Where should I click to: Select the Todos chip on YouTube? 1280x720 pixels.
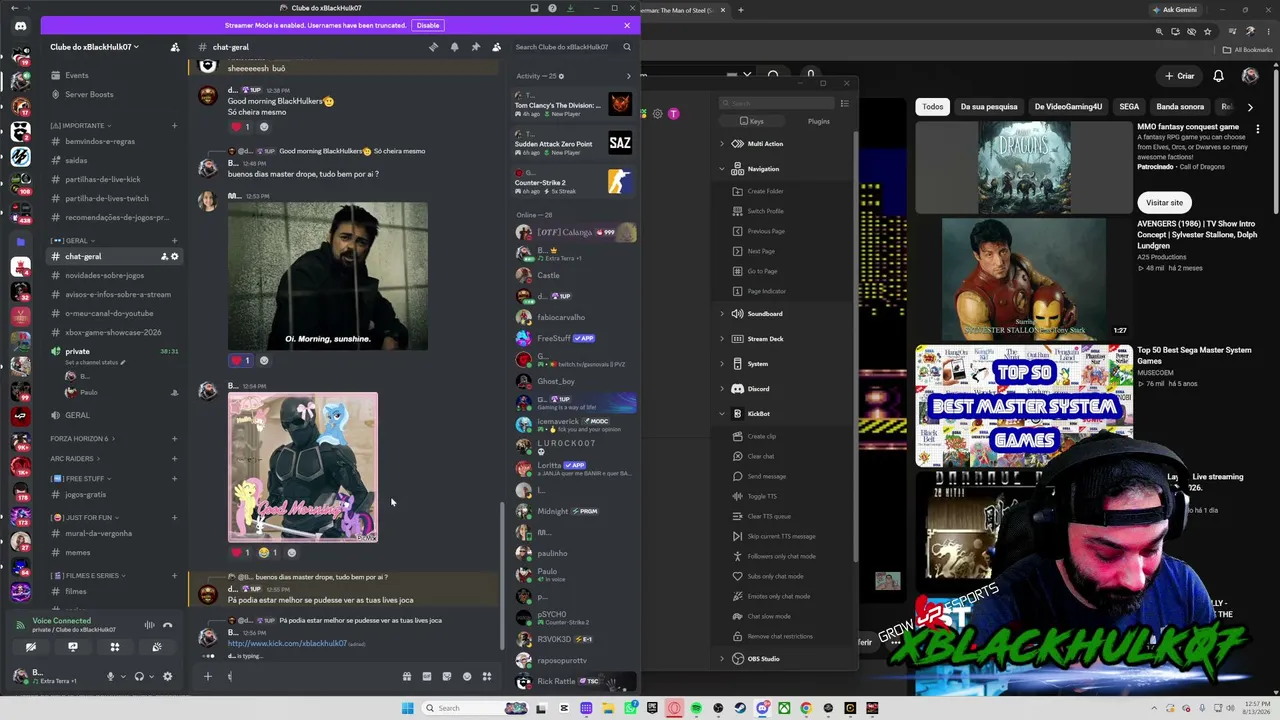pyautogui.click(x=933, y=107)
